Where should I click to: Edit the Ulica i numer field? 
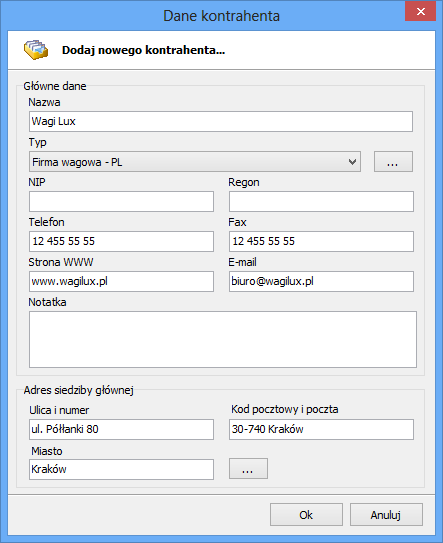point(121,429)
